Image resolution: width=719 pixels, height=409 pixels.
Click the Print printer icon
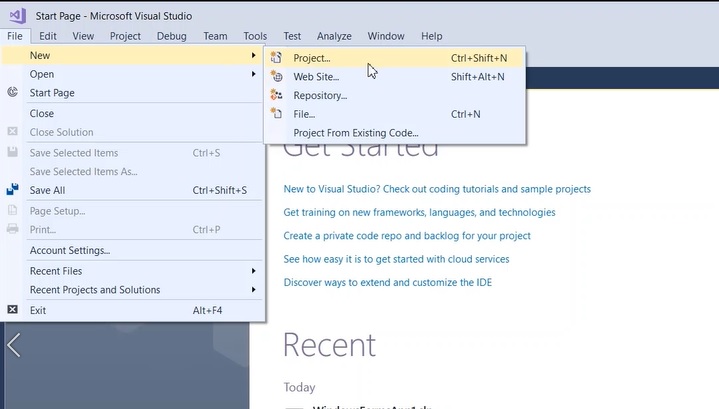[12, 229]
